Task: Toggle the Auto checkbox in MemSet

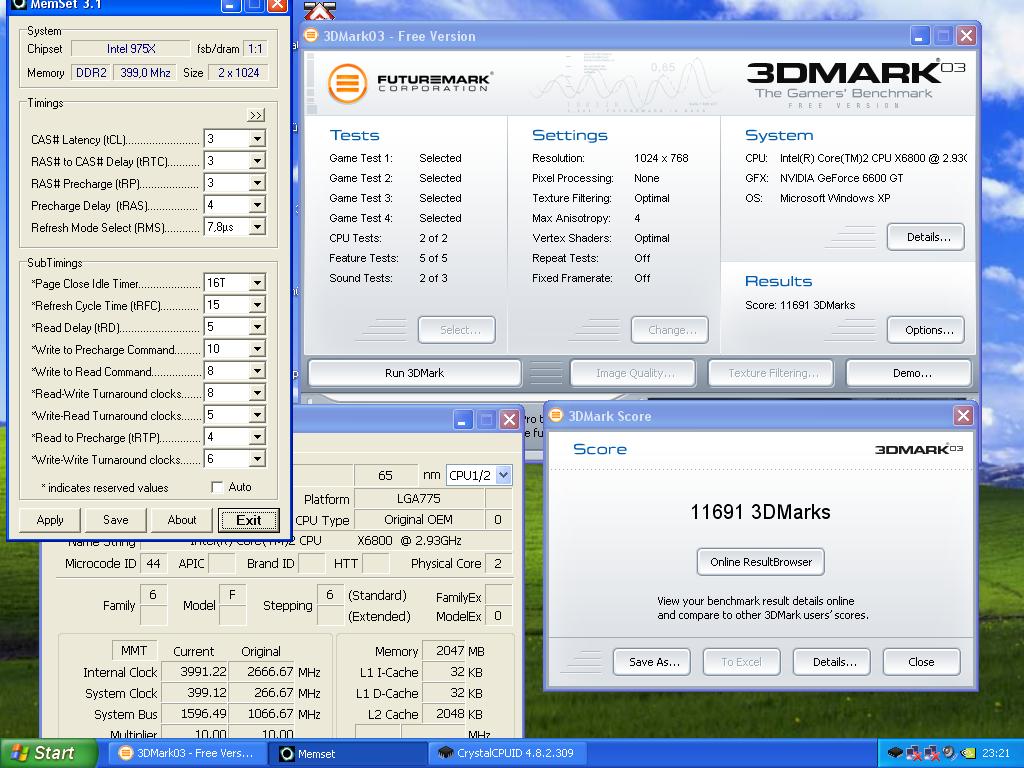Action: [217, 487]
